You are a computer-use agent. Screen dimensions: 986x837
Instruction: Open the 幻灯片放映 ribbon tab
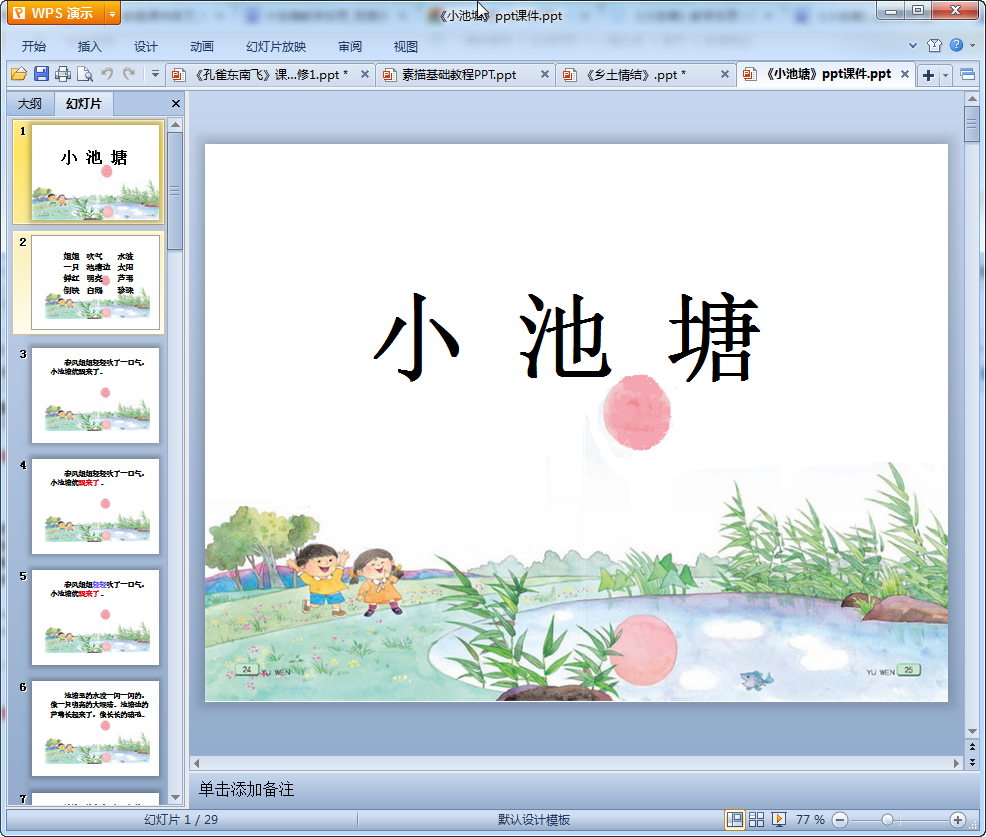[276, 47]
